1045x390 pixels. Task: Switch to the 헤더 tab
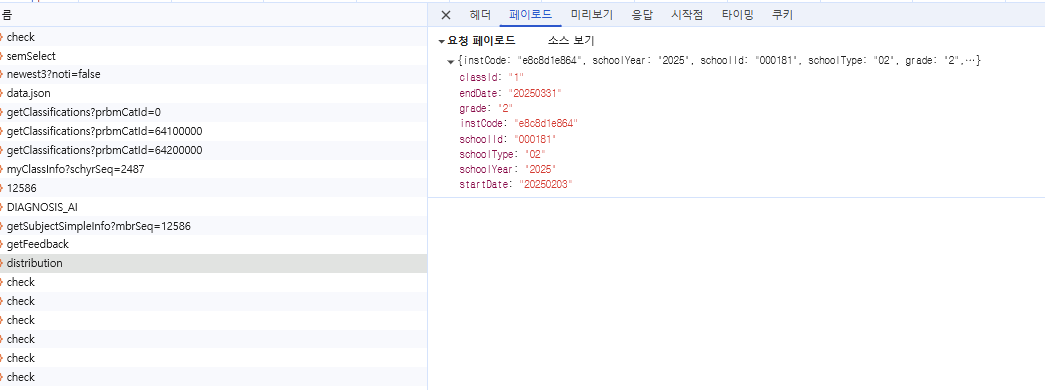pyautogui.click(x=480, y=15)
